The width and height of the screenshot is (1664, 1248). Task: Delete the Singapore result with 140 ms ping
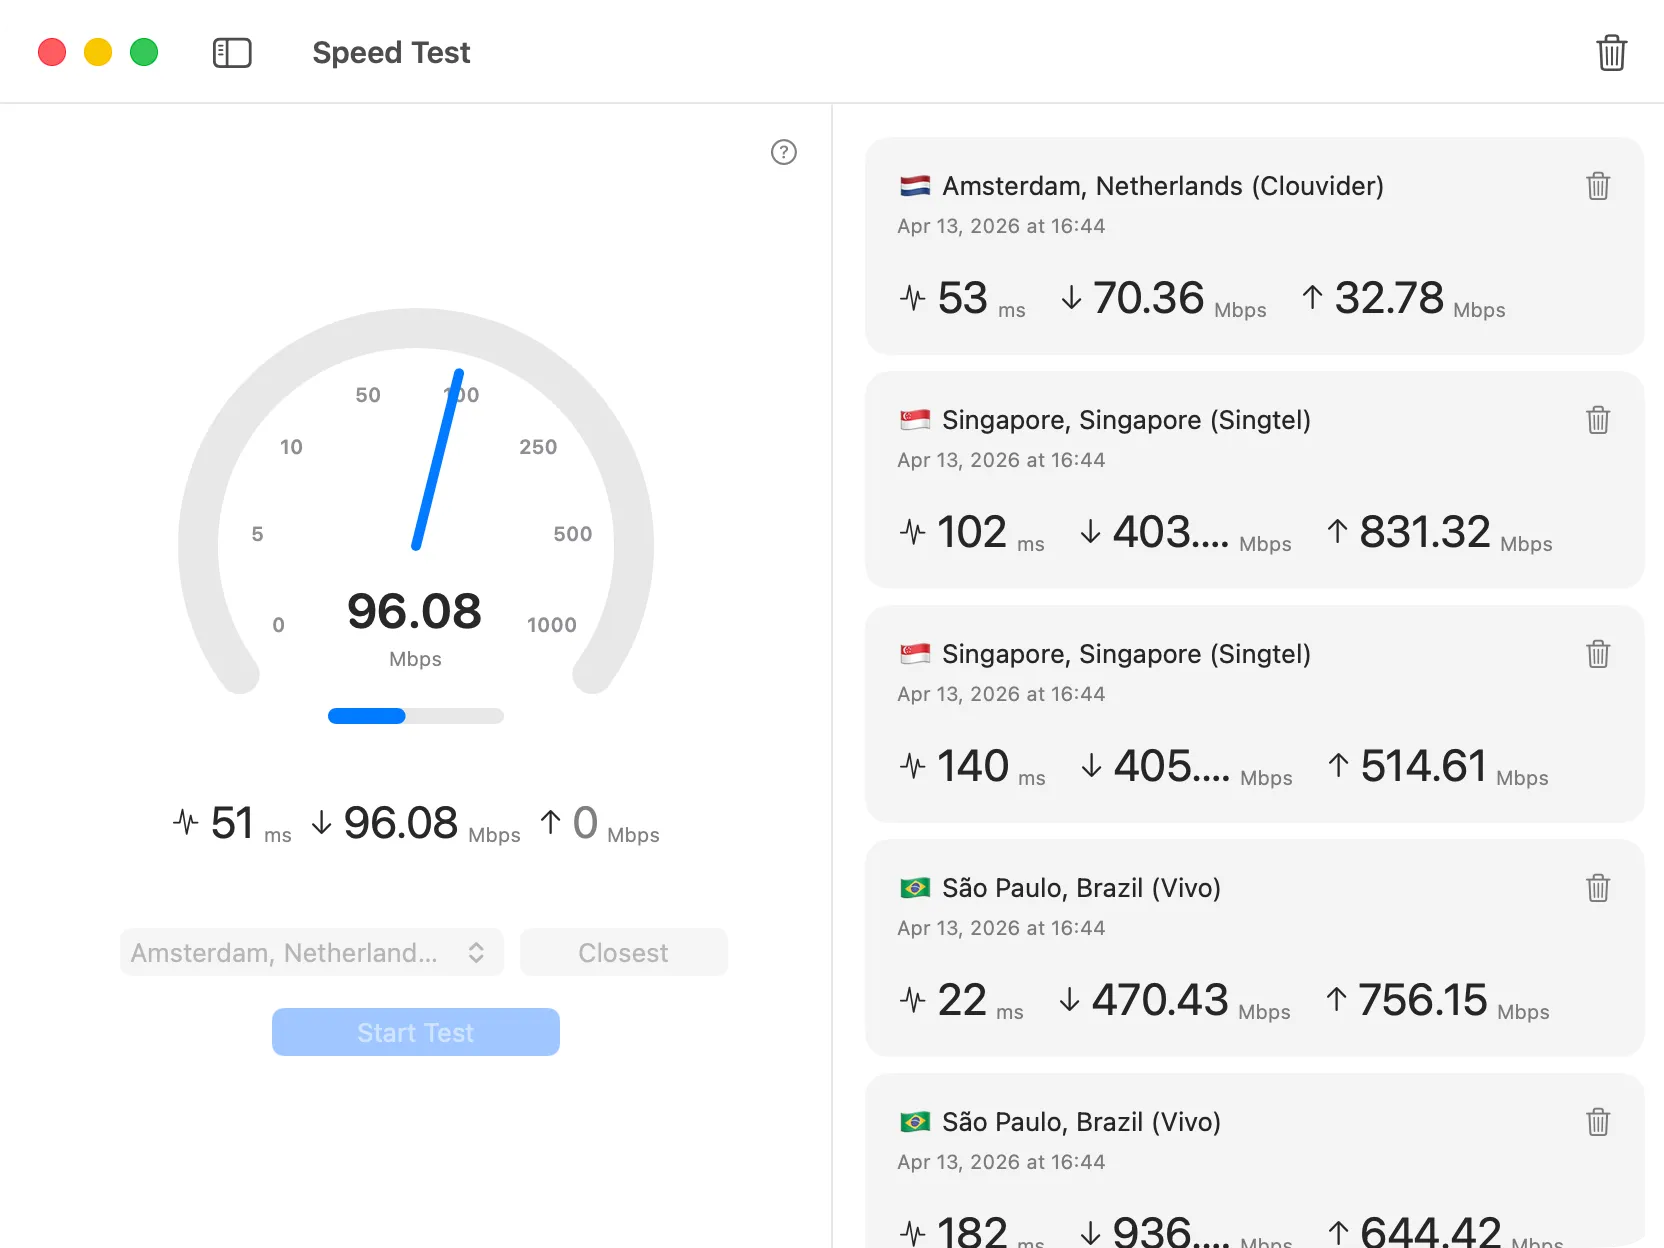click(x=1597, y=654)
